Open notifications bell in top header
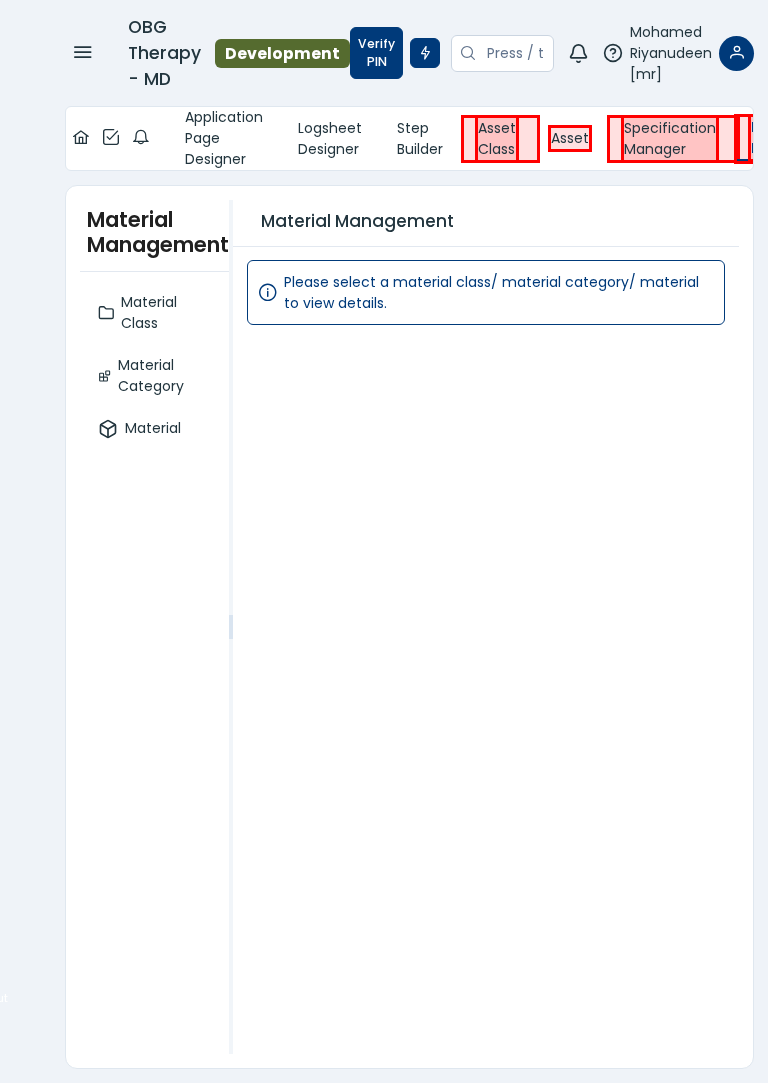The height and width of the screenshot is (1083, 768). [x=578, y=53]
